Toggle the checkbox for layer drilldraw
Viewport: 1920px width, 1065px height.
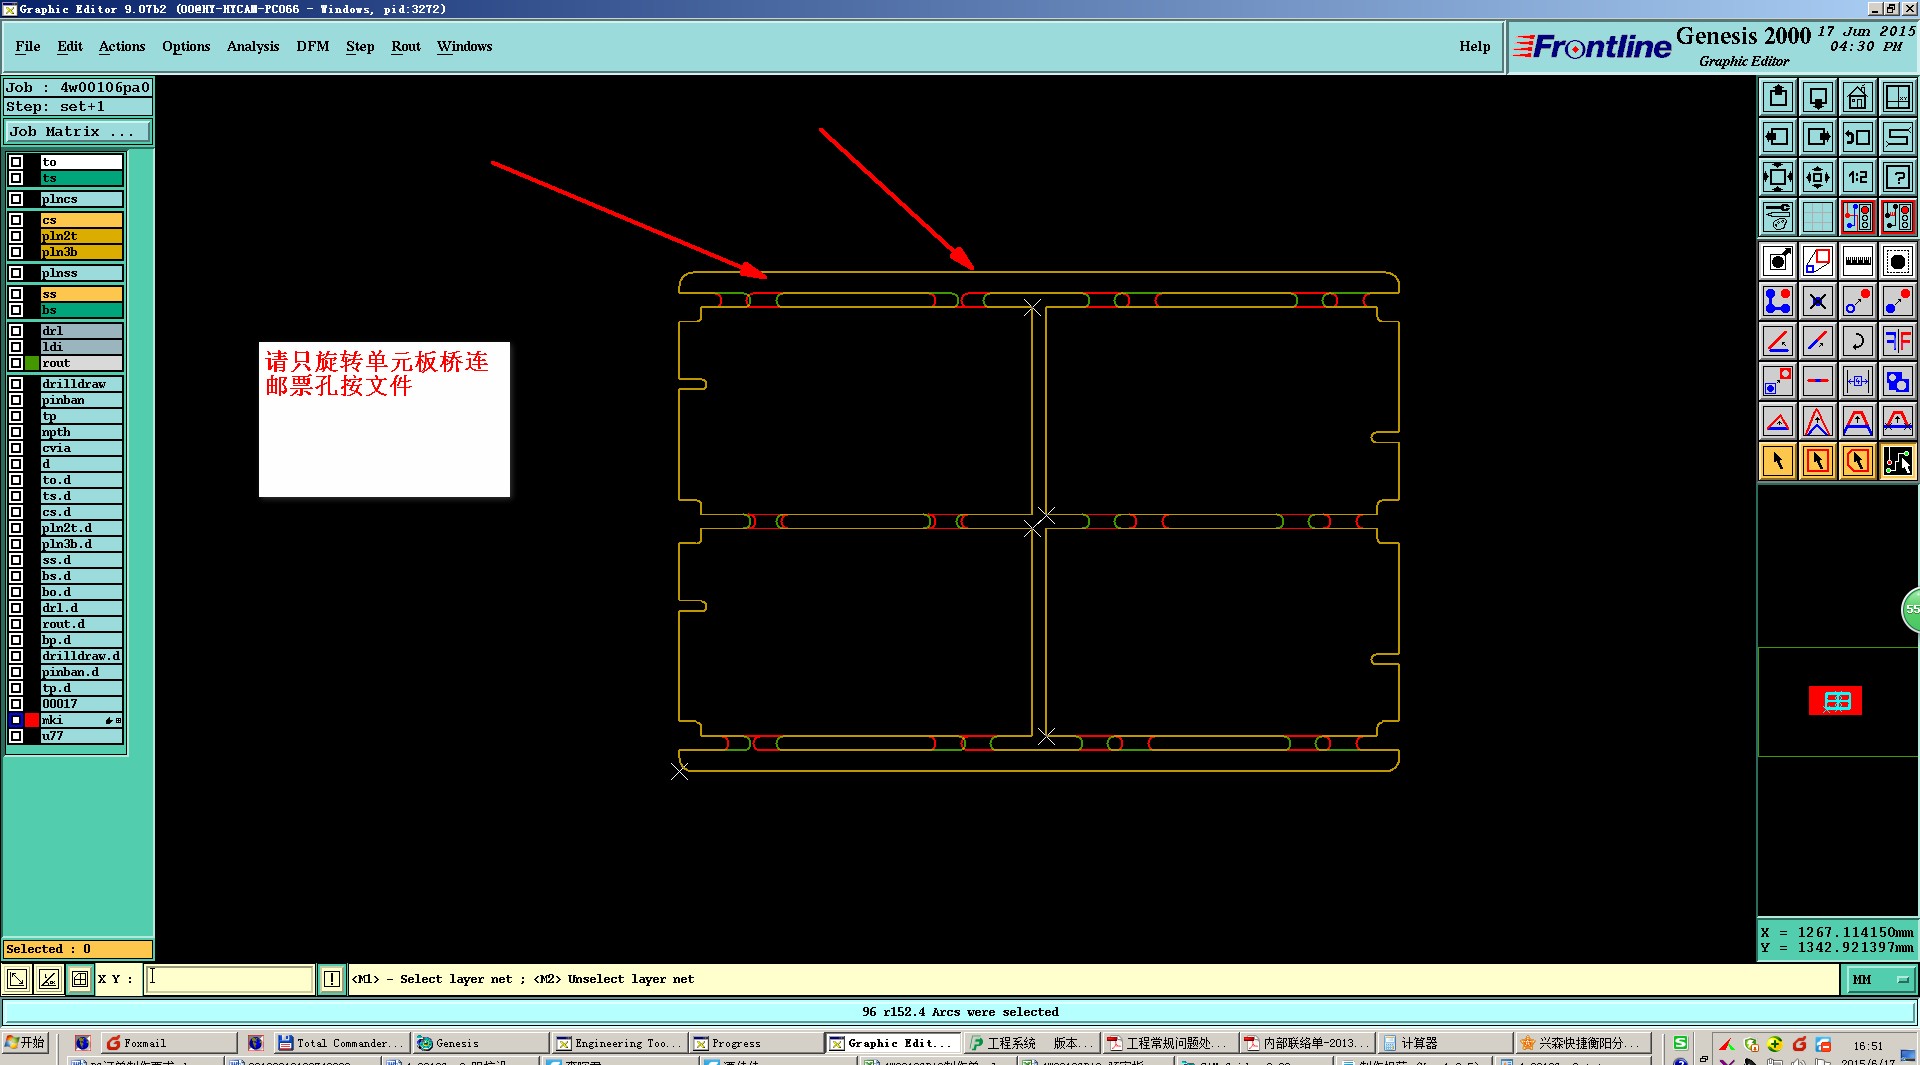point(16,384)
